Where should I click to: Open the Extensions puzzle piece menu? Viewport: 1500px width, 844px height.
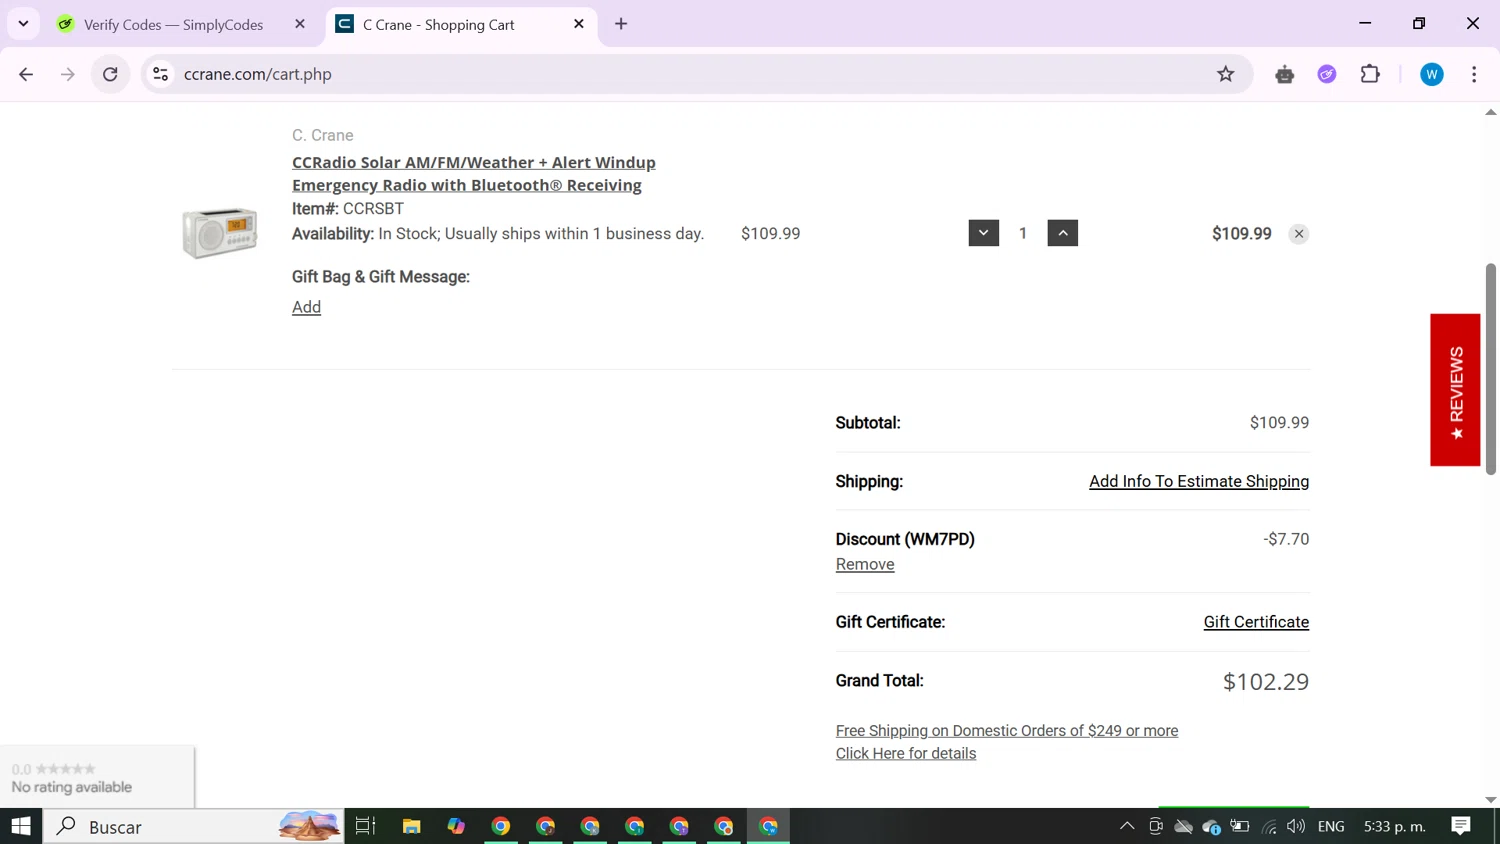(1370, 74)
